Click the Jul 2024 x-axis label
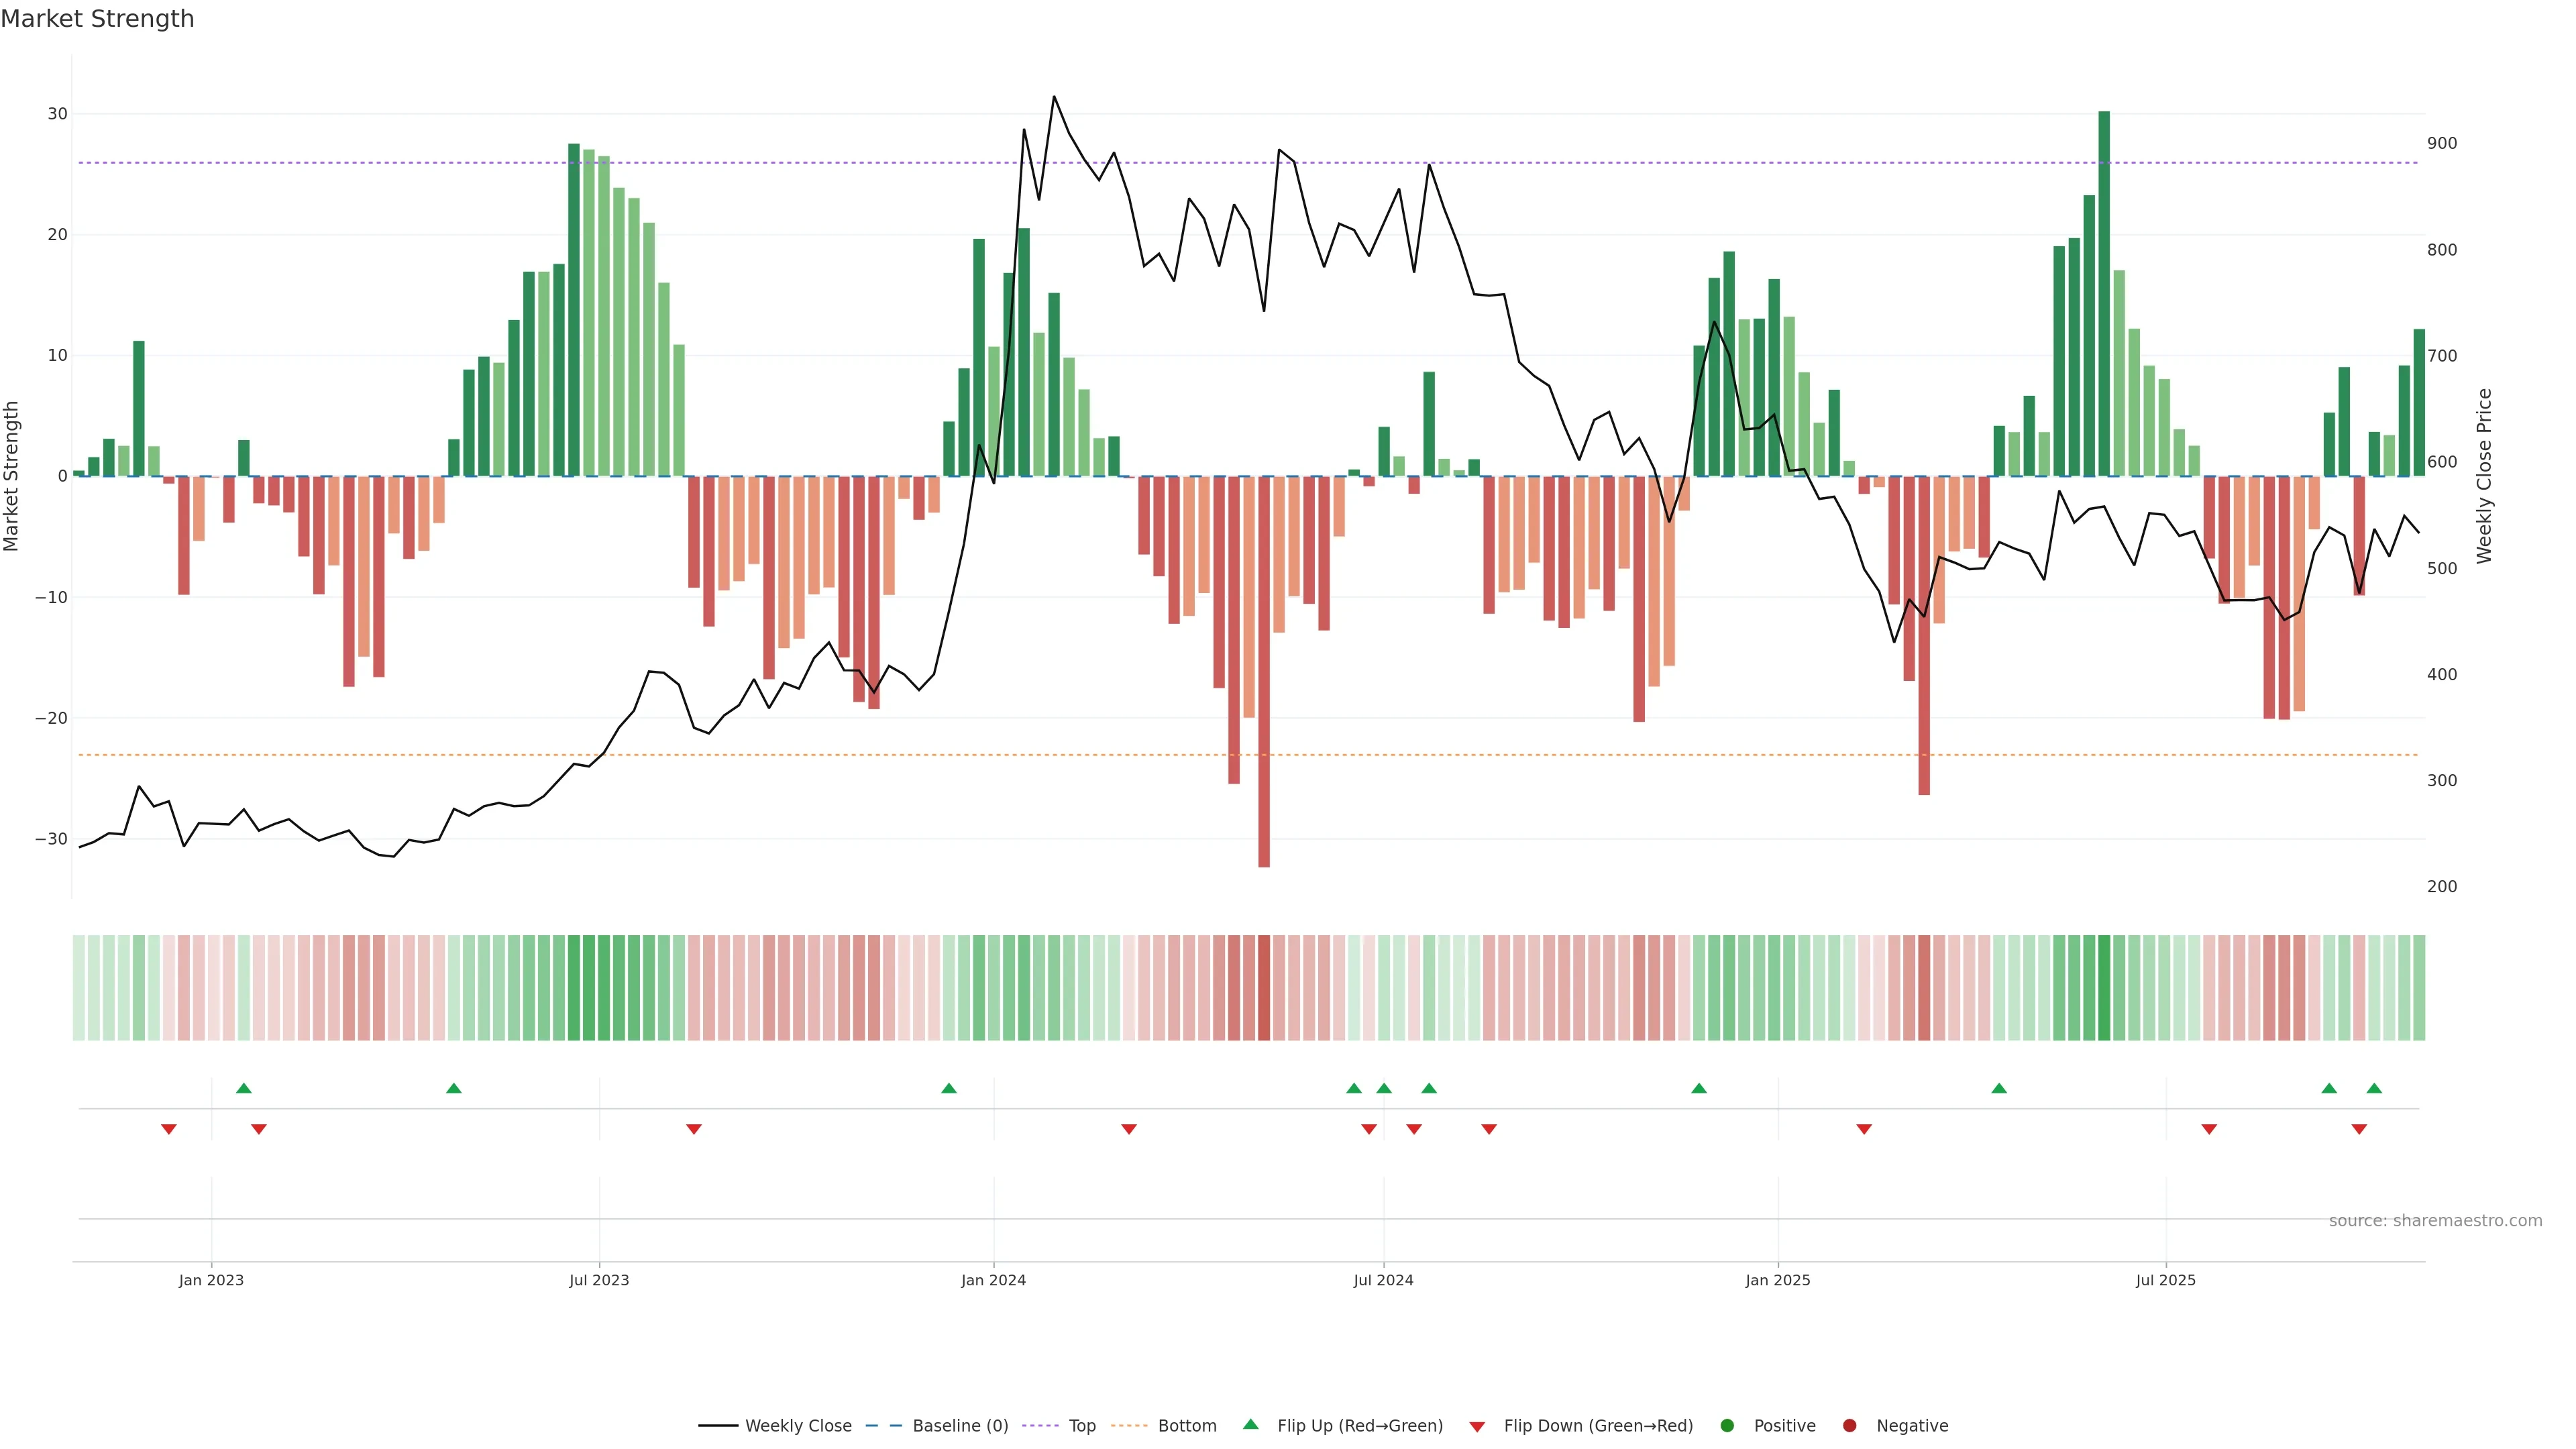This screenshot has width=2576, height=1449. pos(1383,1280)
